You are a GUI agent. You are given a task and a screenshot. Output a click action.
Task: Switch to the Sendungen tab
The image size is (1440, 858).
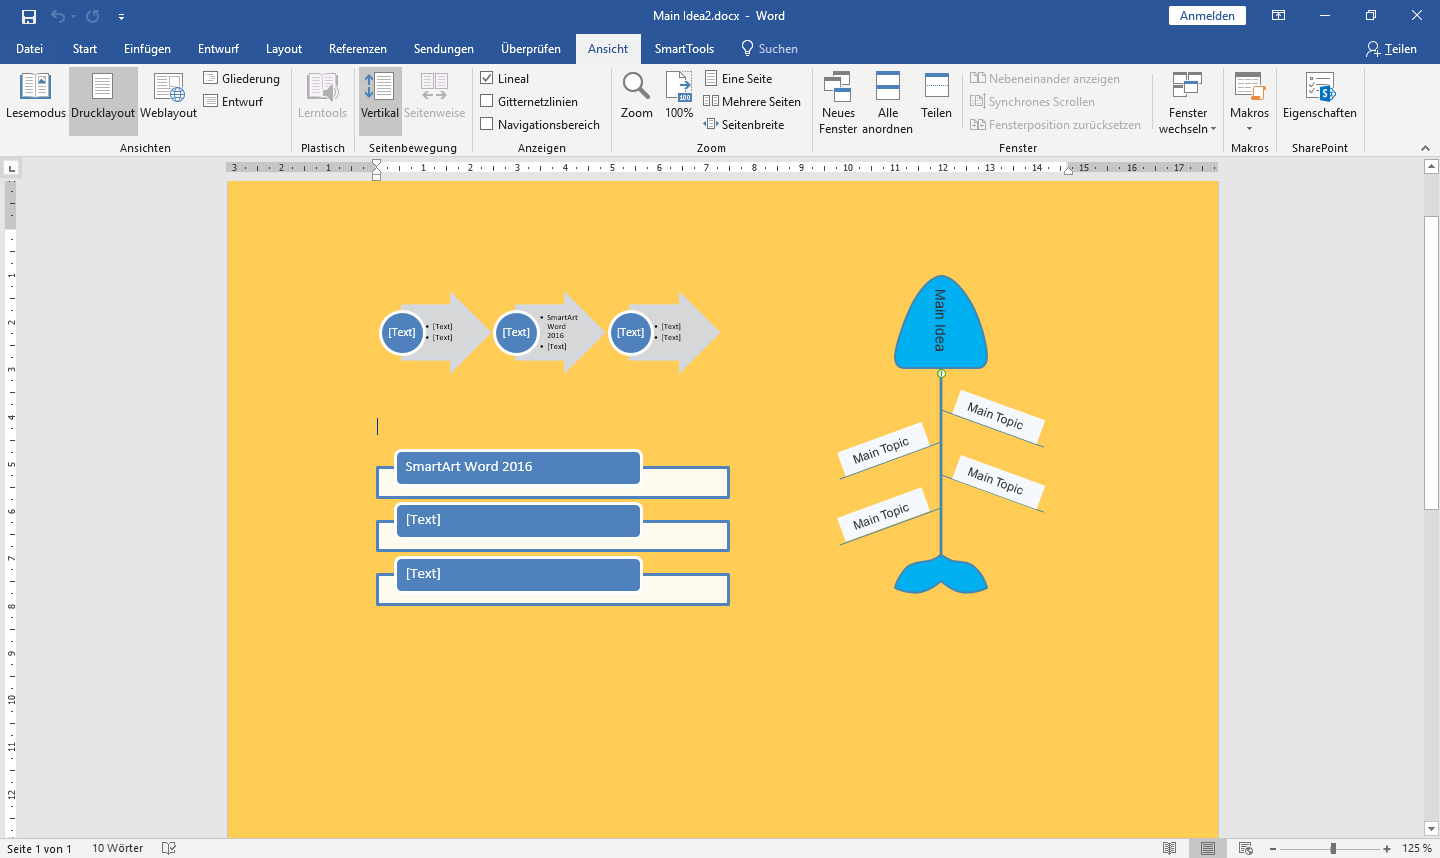point(444,49)
